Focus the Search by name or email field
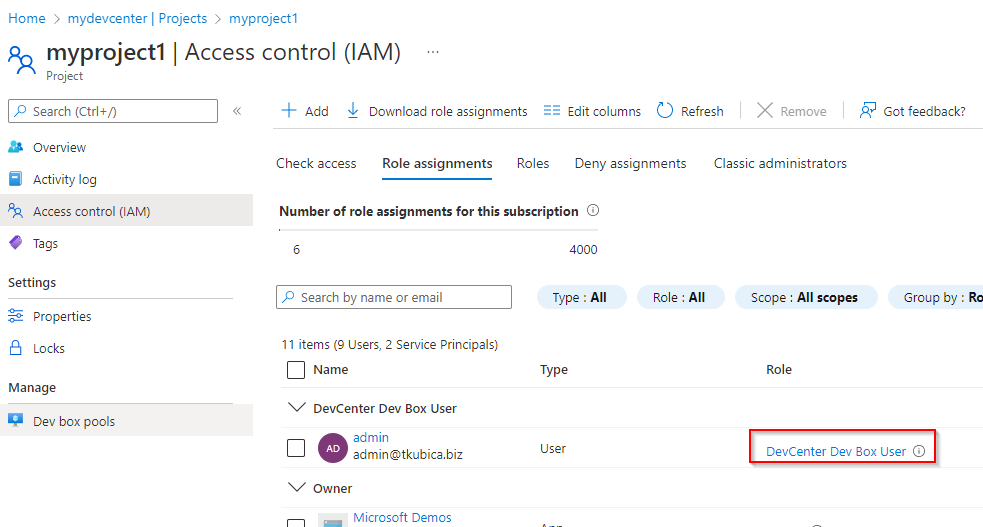Screen dimensions: 983x527 394,297
